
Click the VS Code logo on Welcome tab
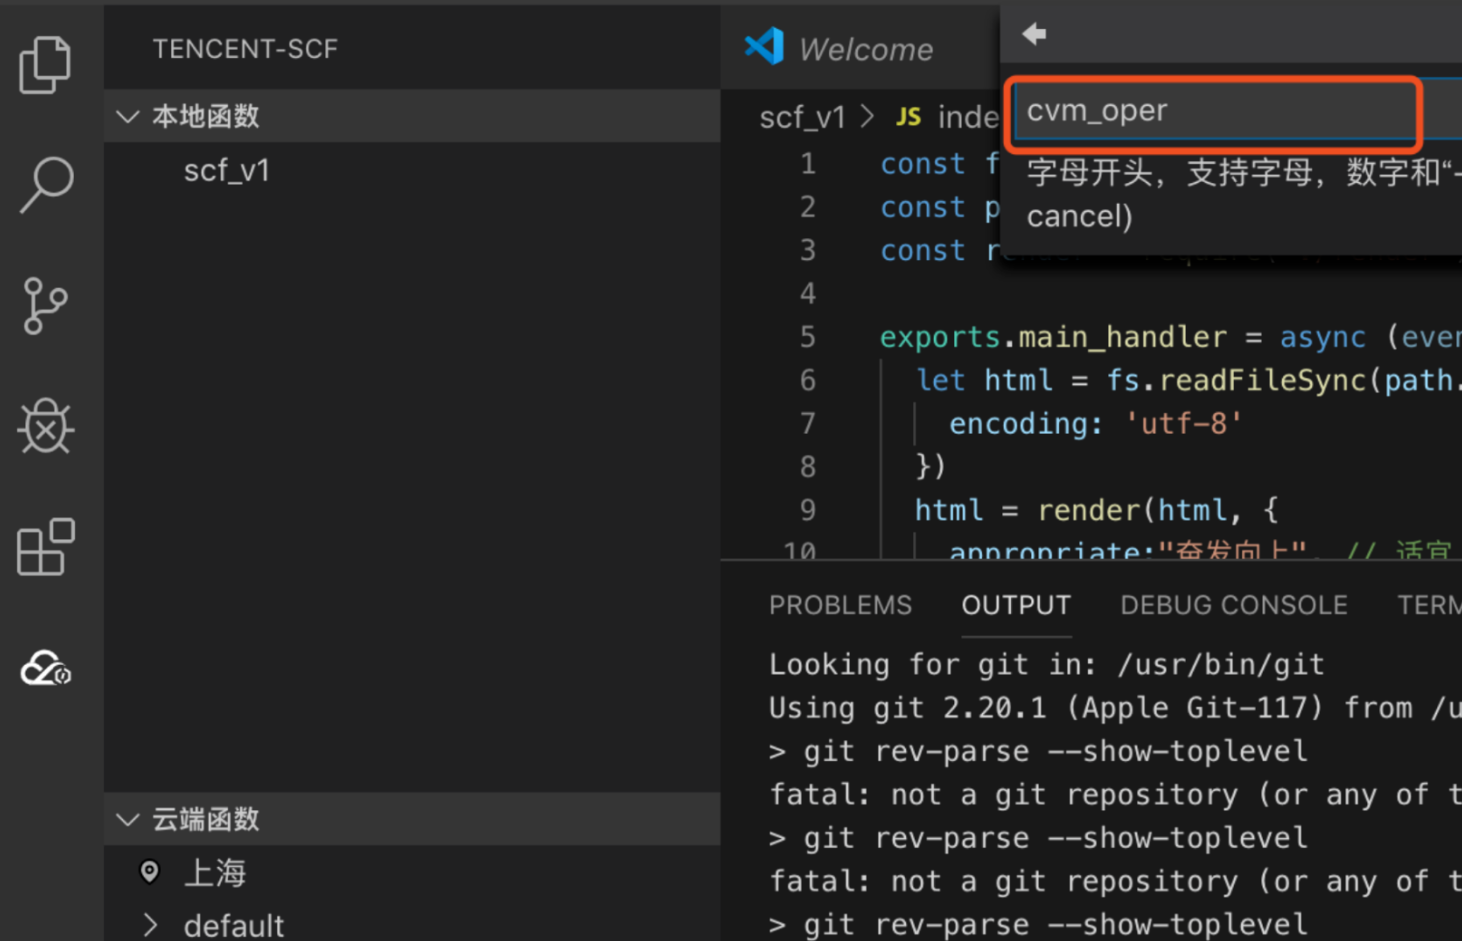[765, 47]
